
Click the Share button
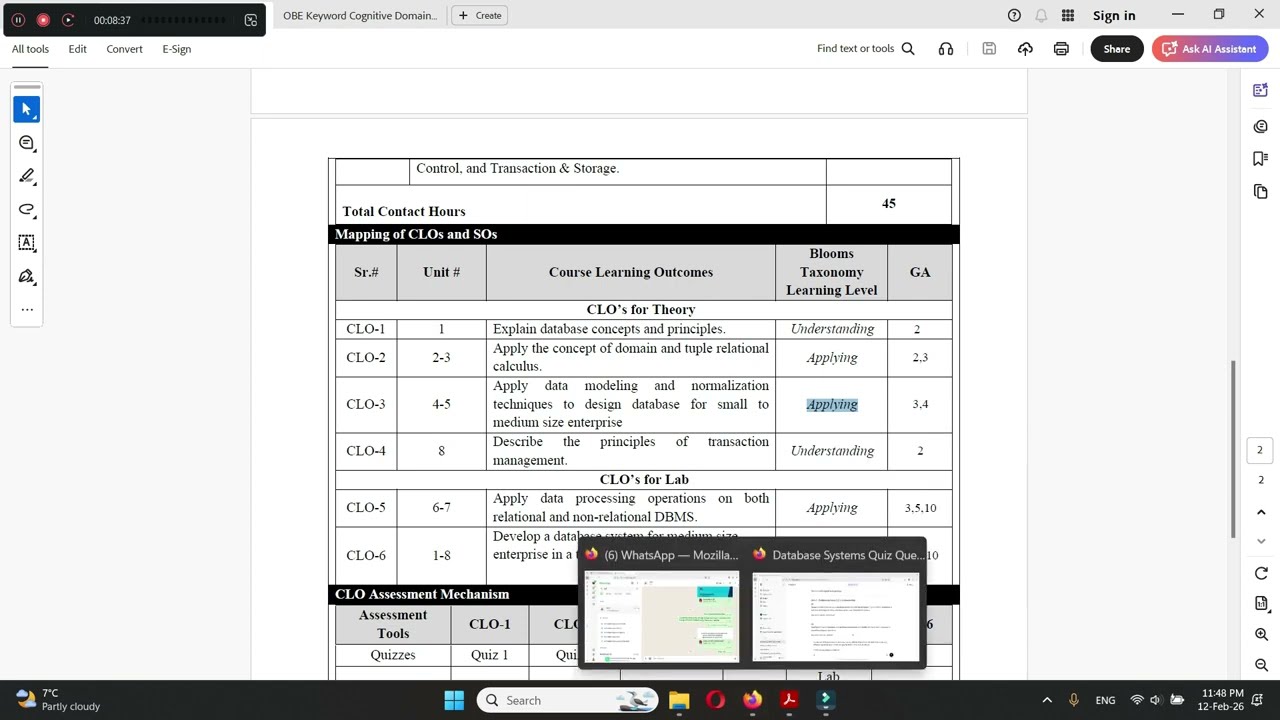1117,49
